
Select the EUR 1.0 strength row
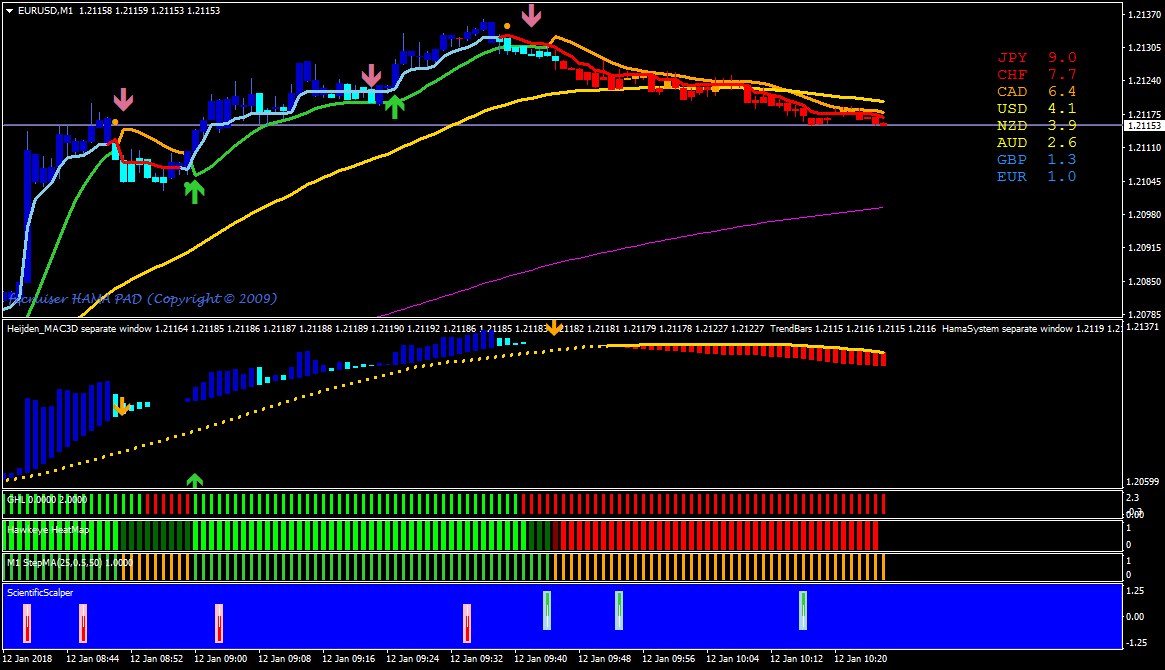pos(1036,177)
